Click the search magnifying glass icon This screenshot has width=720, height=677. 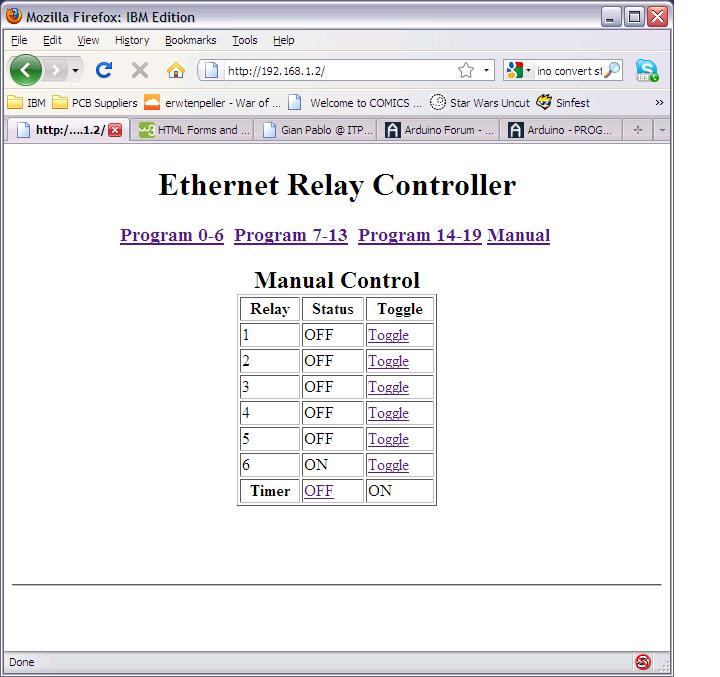pos(613,70)
